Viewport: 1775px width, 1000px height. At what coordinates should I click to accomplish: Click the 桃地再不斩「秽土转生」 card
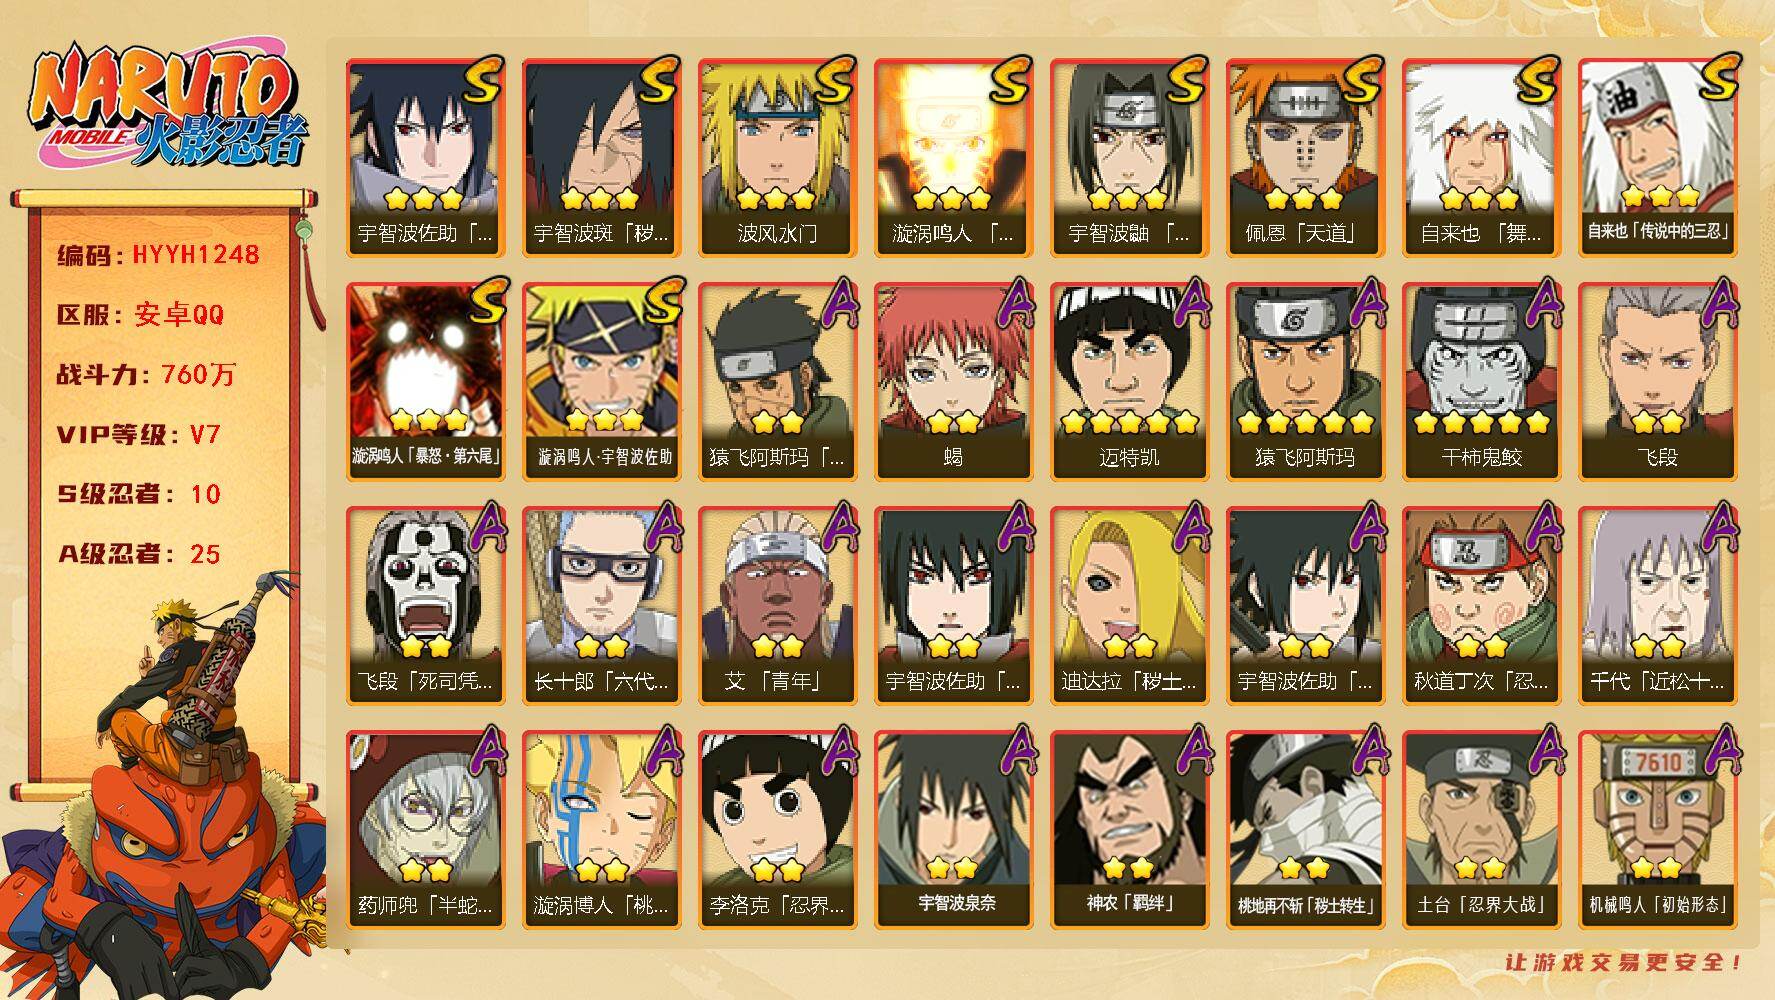[1305, 829]
